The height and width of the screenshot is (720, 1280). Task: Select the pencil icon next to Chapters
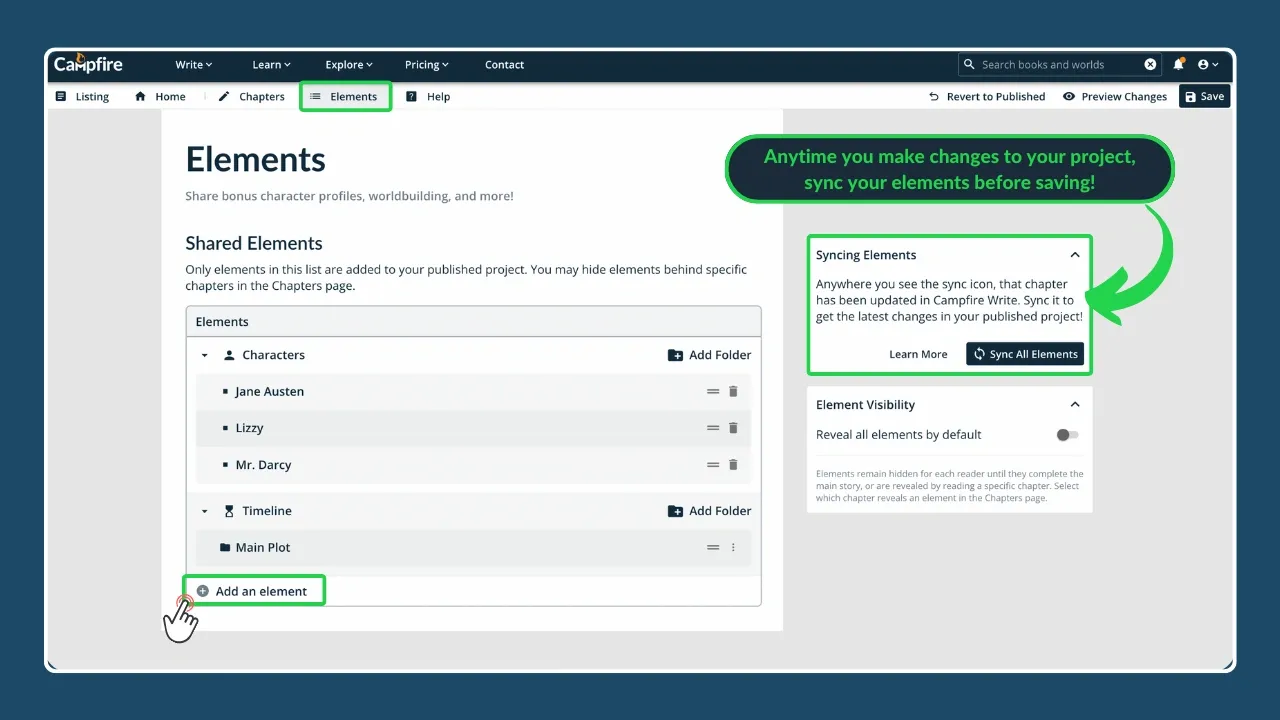pos(222,96)
